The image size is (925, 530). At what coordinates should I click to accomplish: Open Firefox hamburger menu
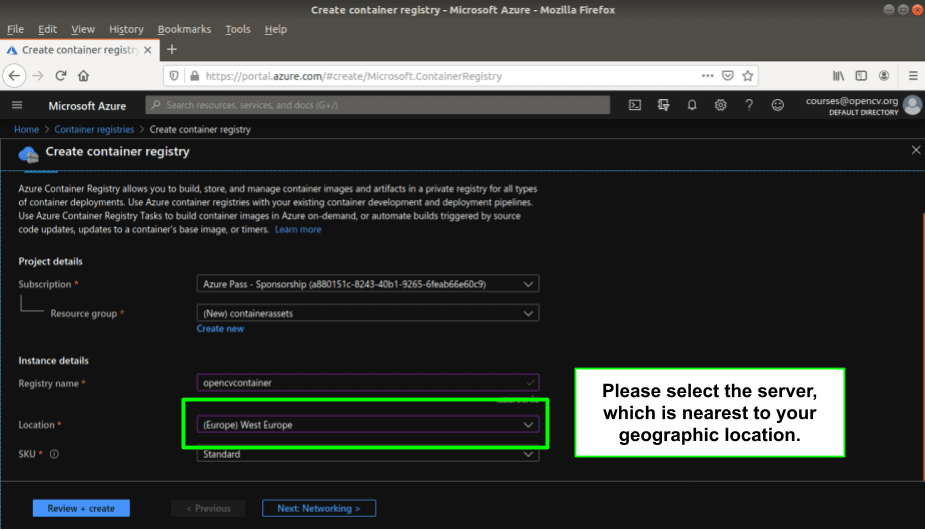[913, 76]
